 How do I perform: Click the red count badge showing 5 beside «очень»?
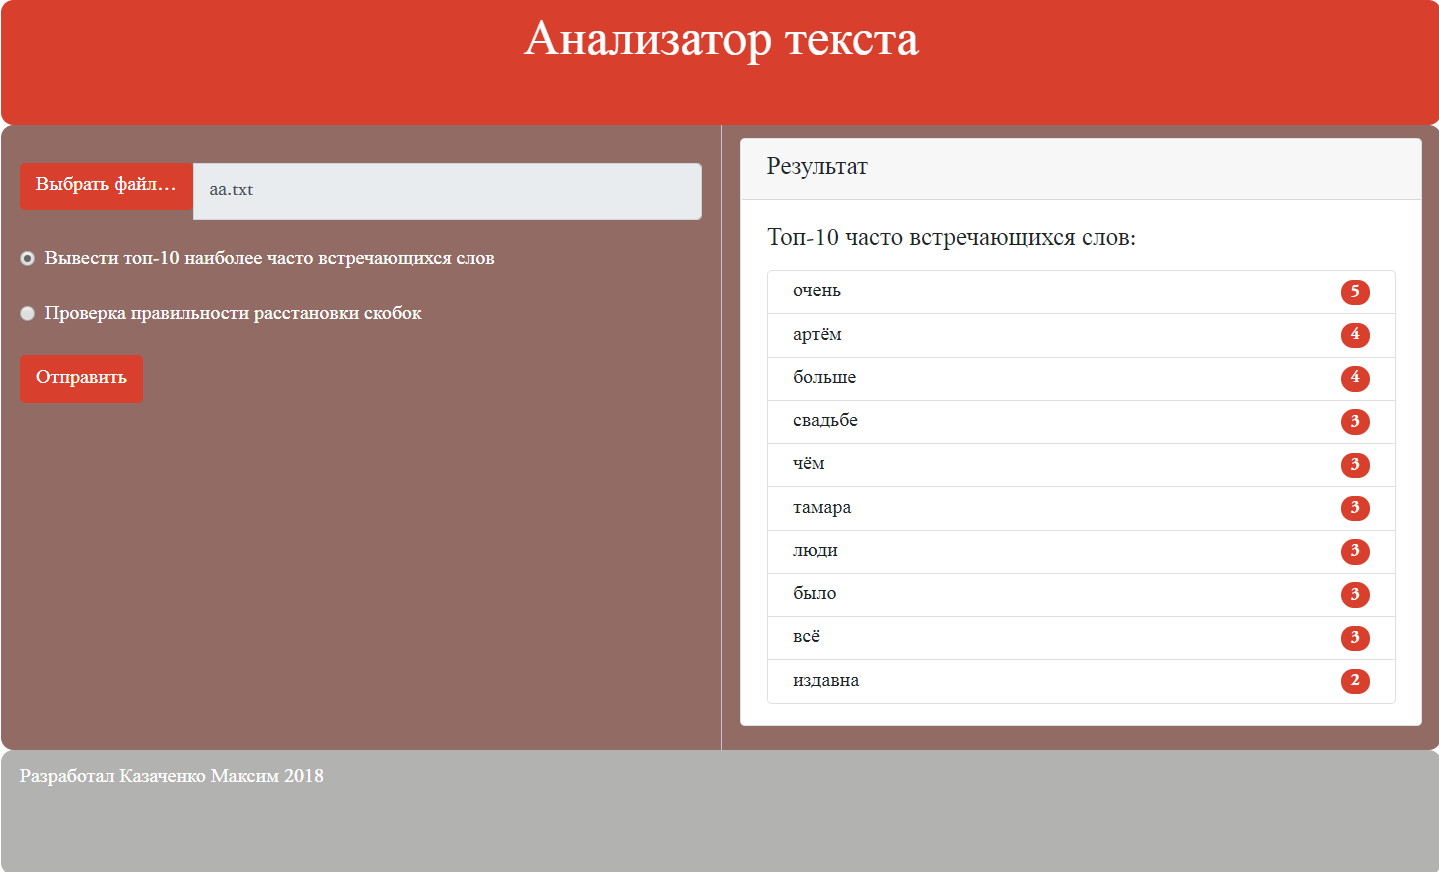pos(1355,292)
